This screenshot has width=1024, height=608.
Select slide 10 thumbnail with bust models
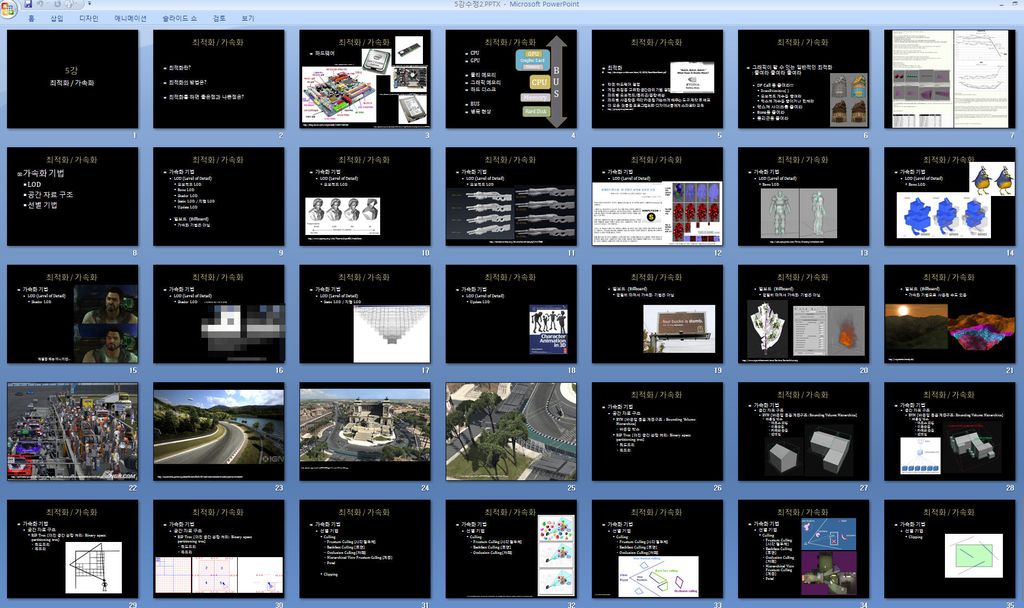tap(365, 197)
